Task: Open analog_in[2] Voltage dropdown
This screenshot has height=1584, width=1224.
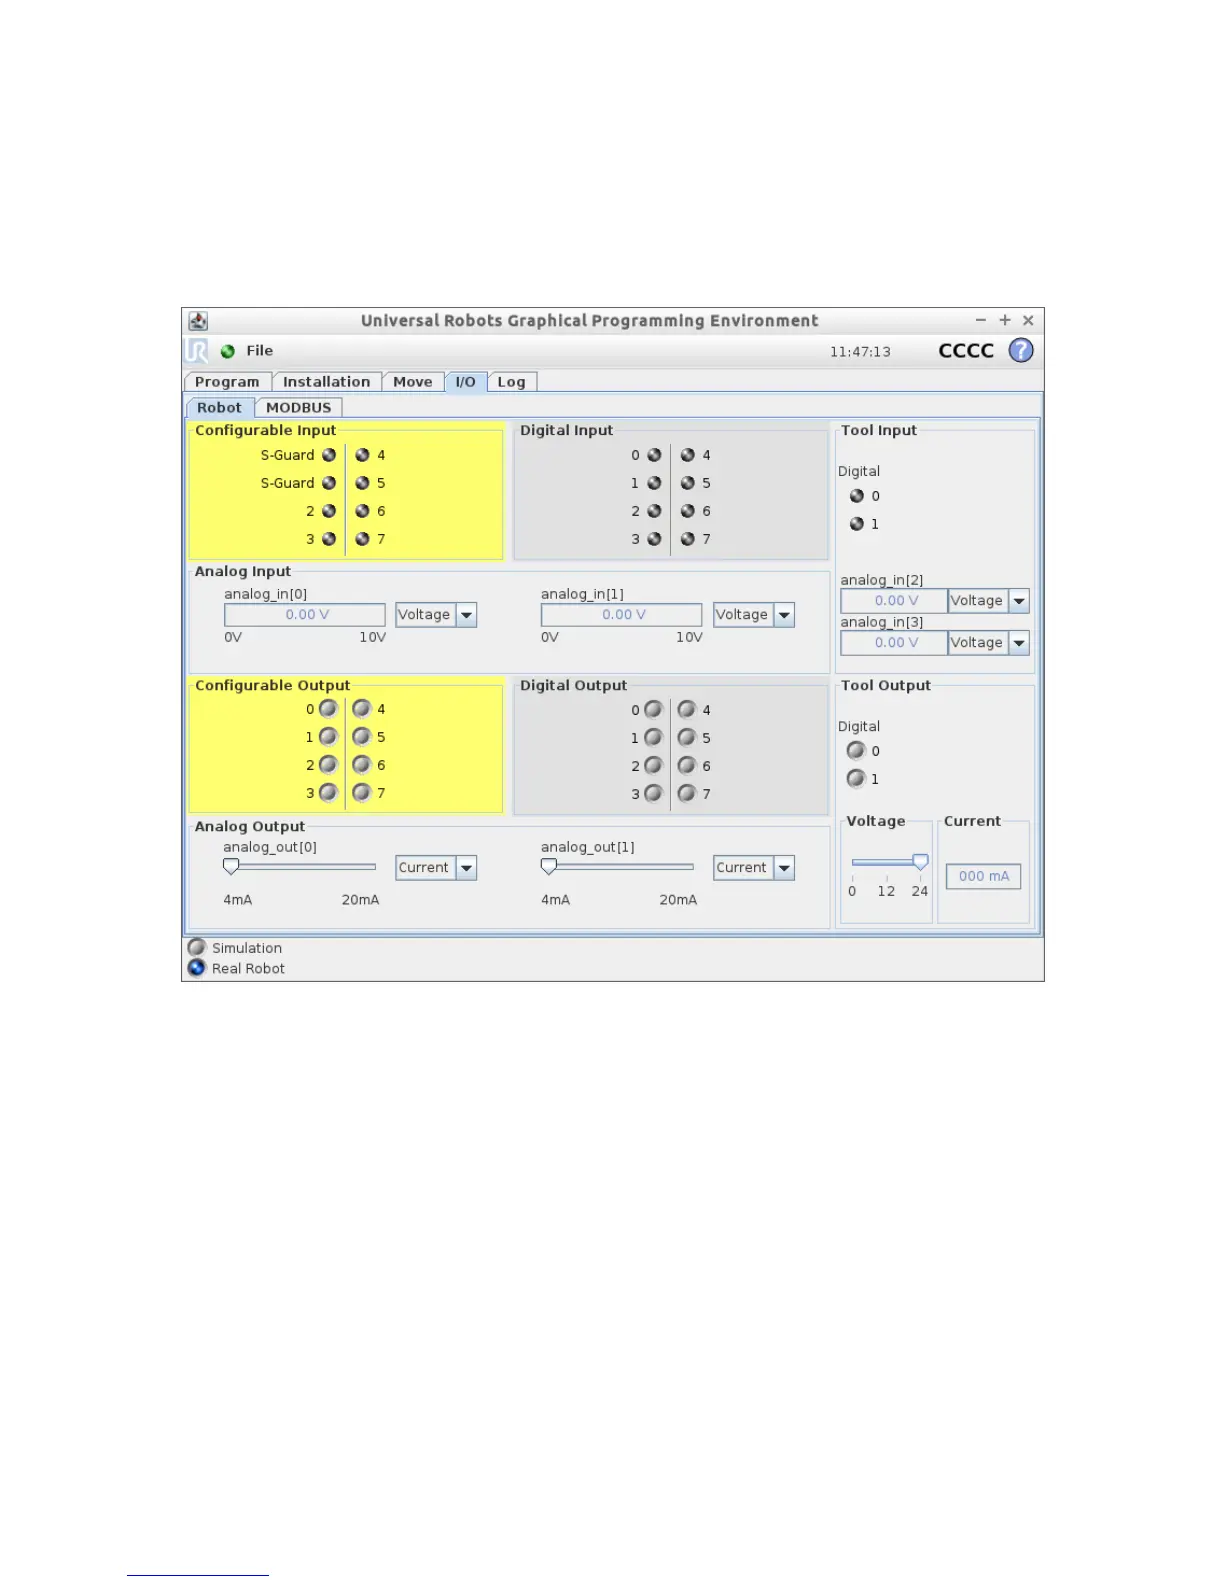Action: click(x=988, y=601)
